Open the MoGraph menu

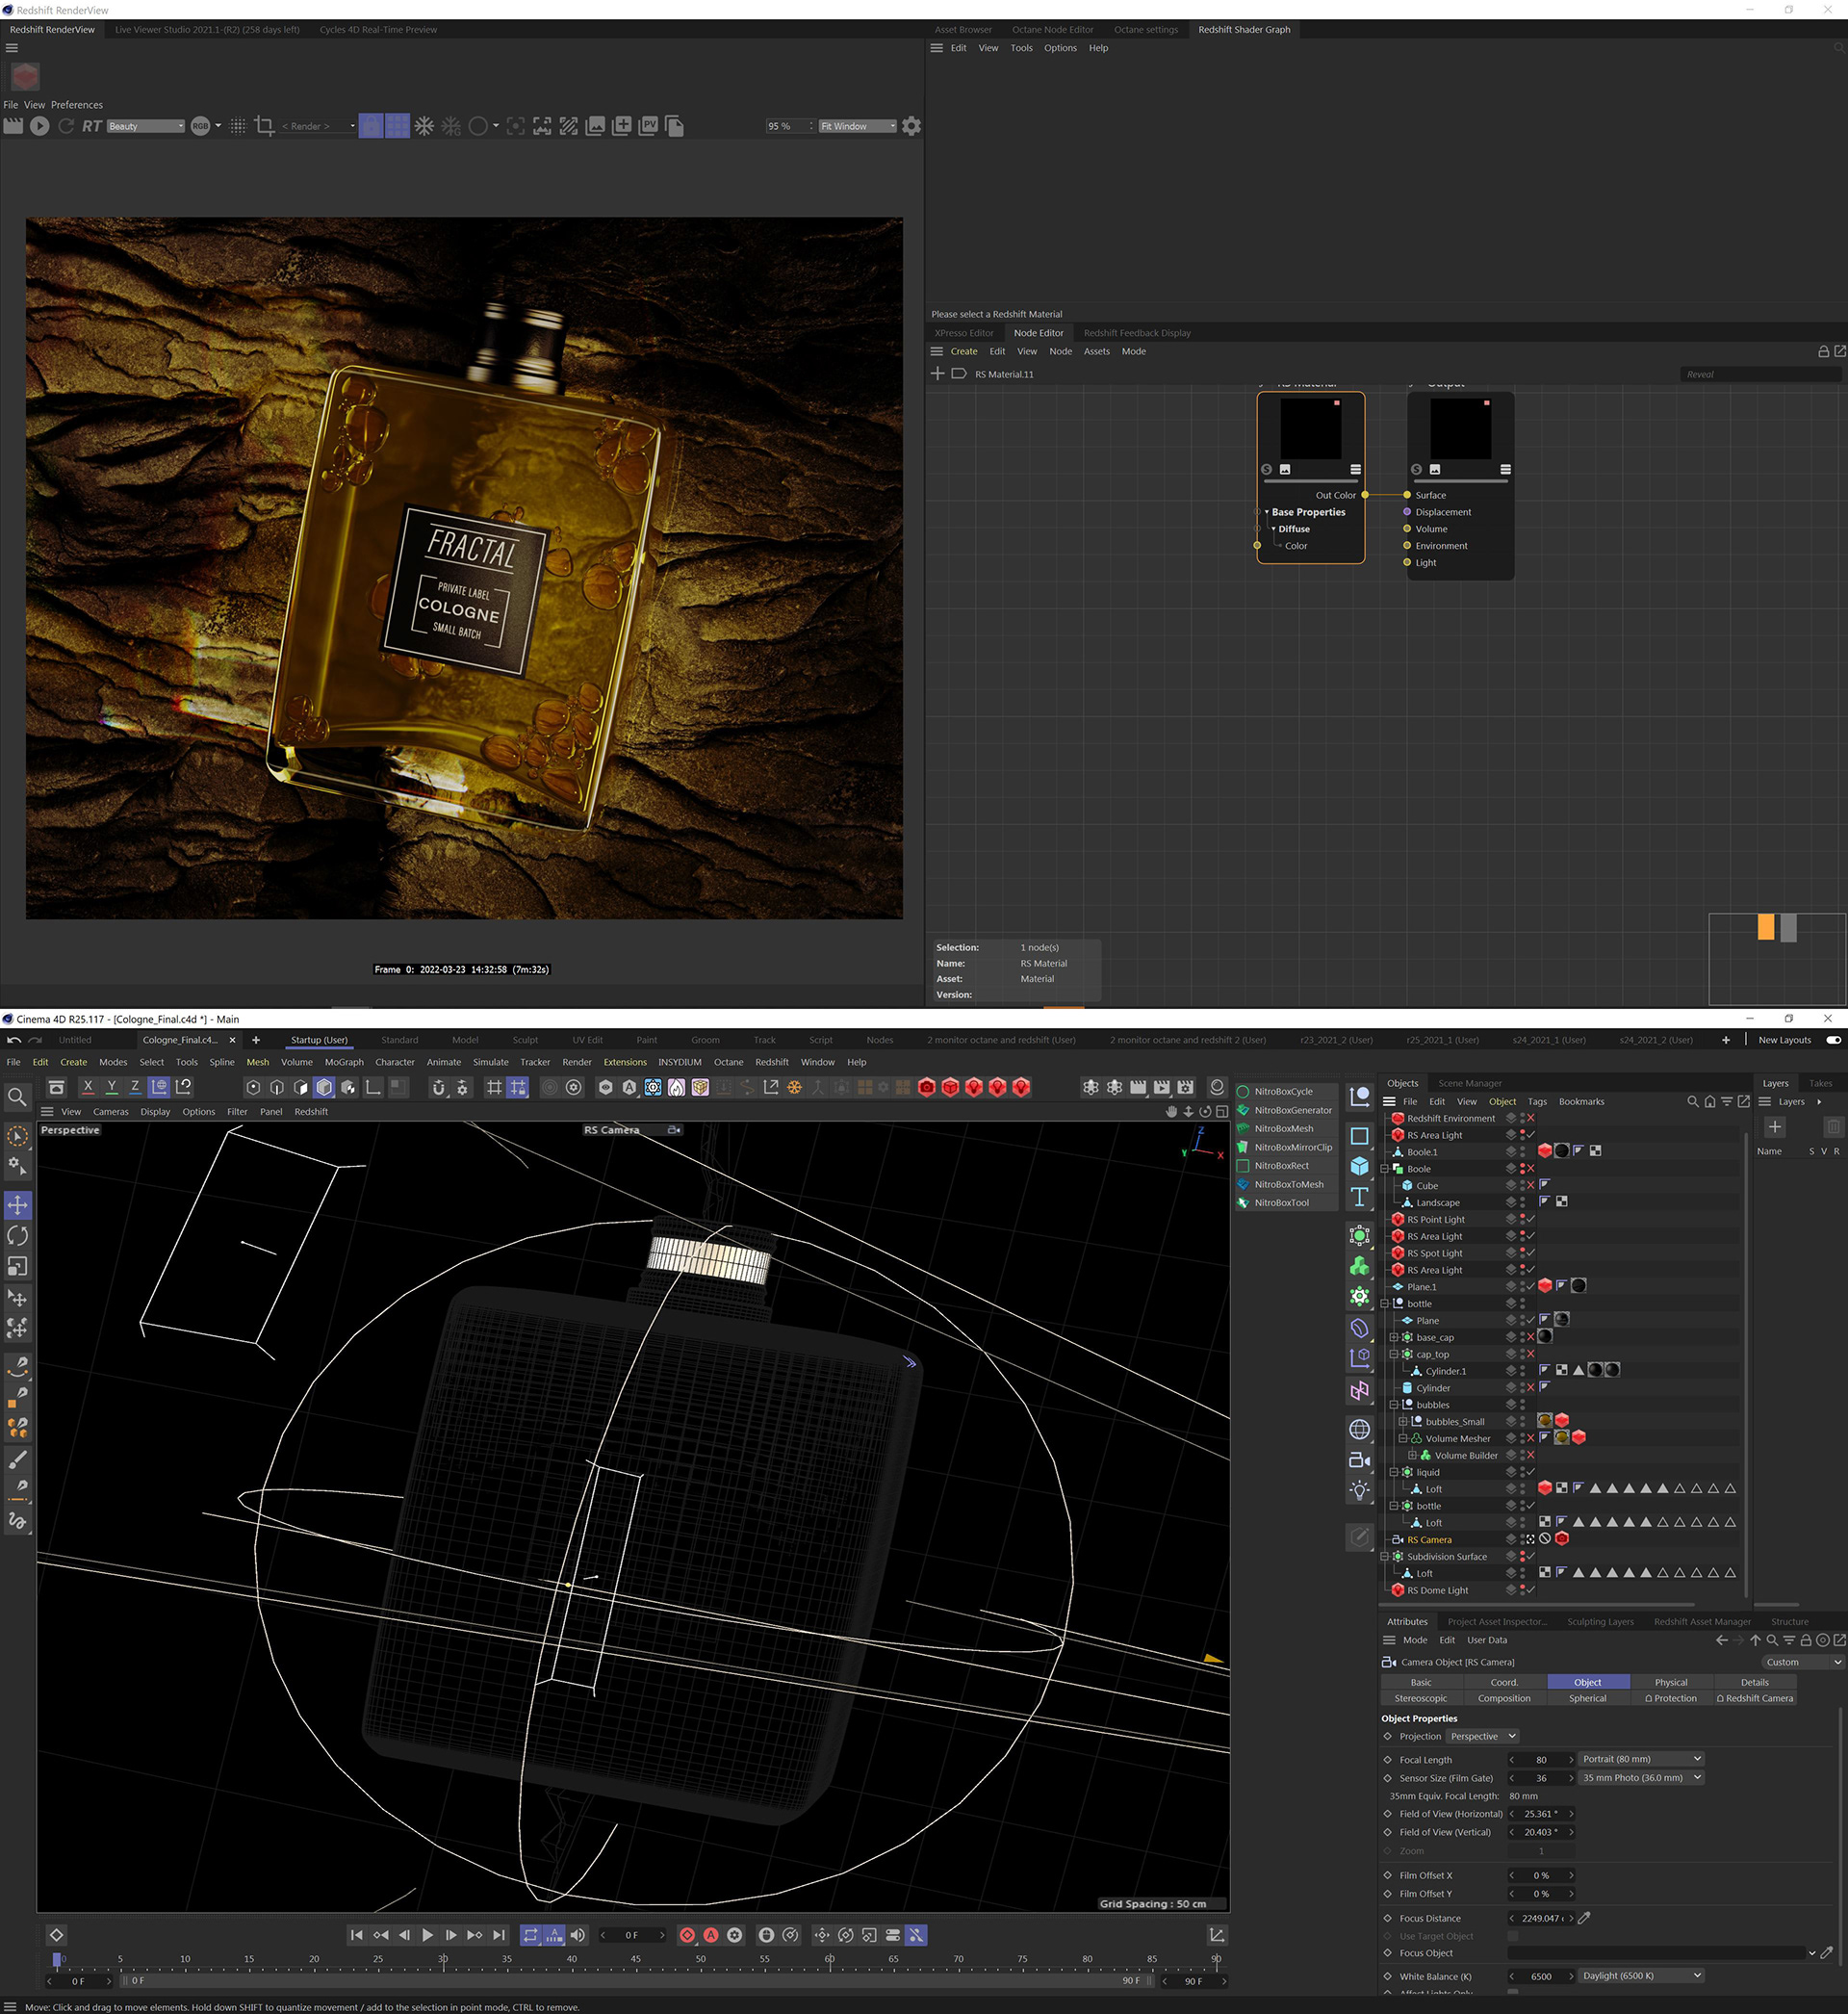344,1062
